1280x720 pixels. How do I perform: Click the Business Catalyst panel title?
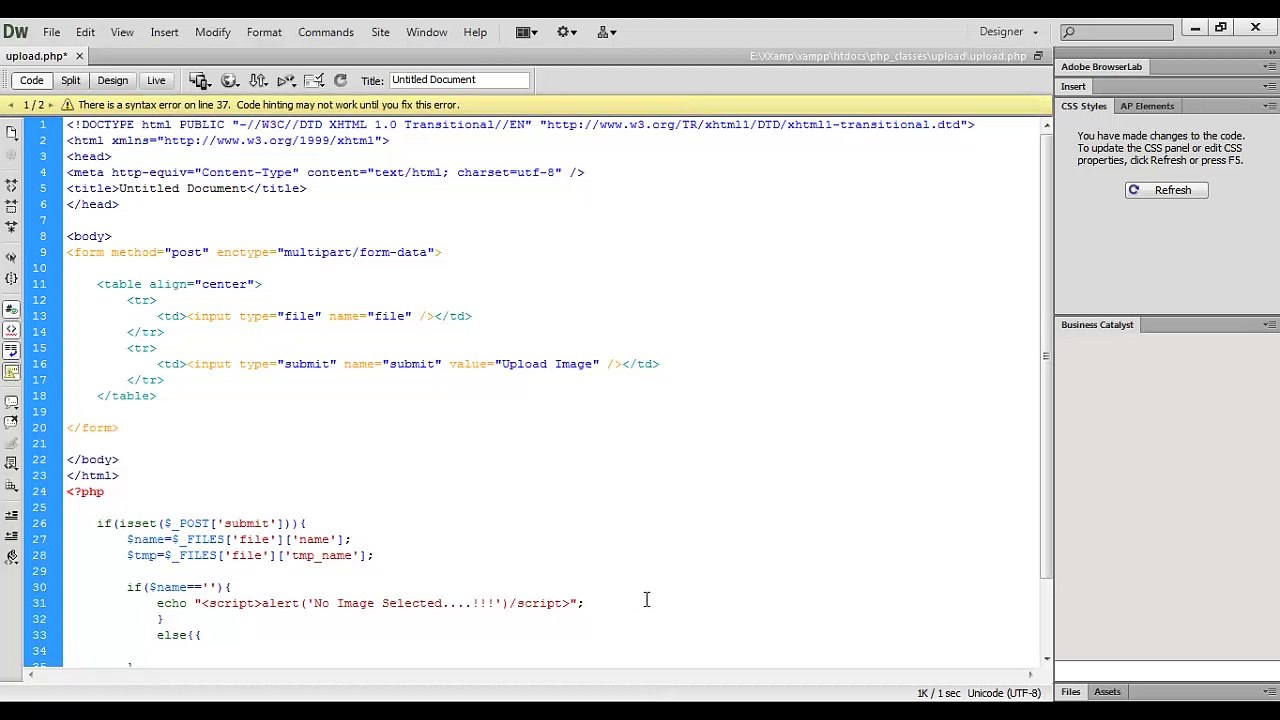click(1097, 325)
